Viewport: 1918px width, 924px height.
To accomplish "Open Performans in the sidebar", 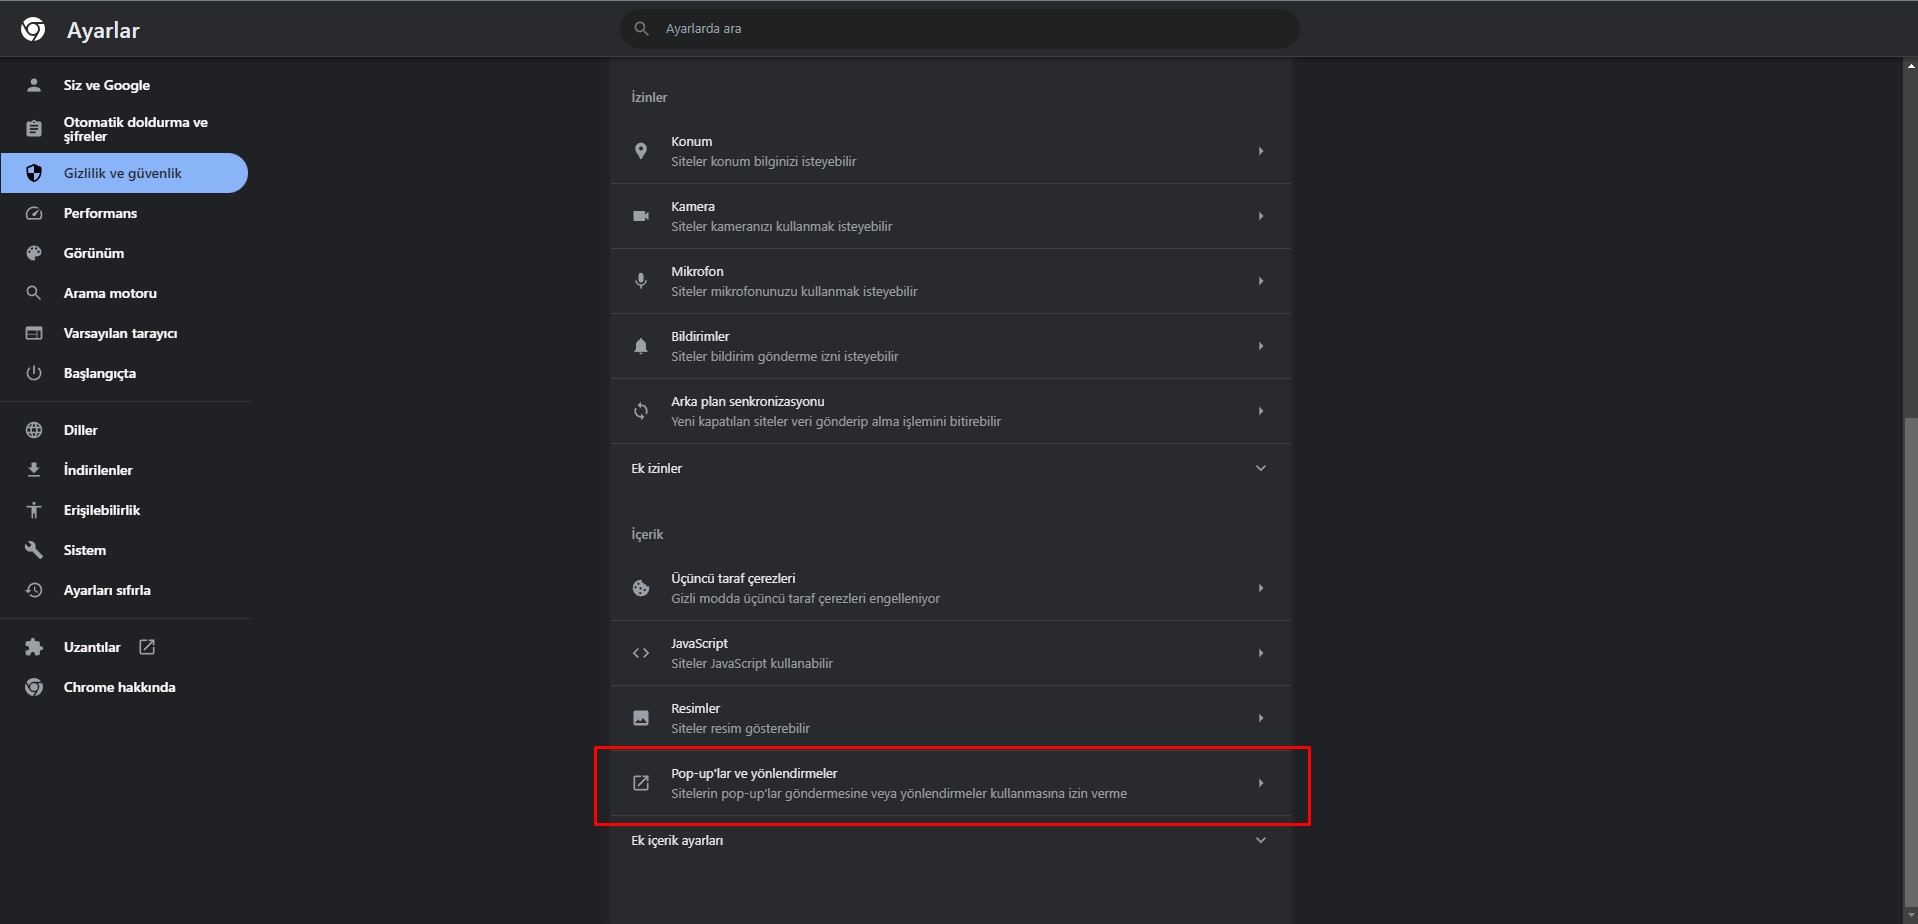I will coord(100,213).
